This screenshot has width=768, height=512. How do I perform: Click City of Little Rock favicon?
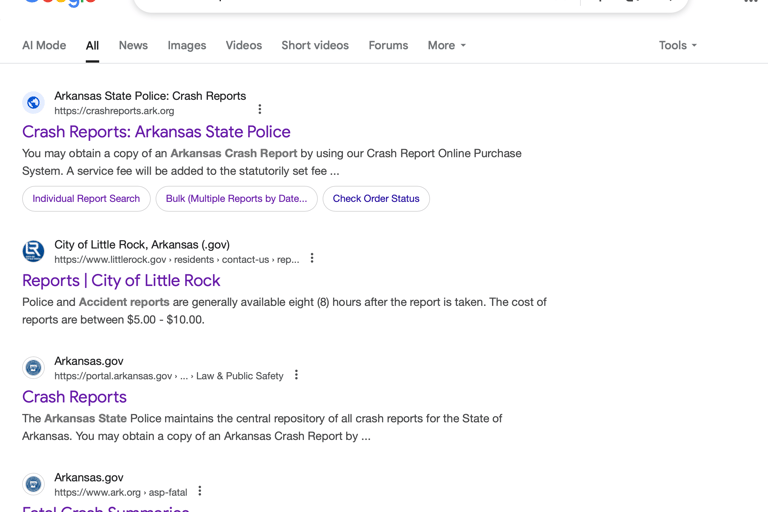(x=33, y=251)
